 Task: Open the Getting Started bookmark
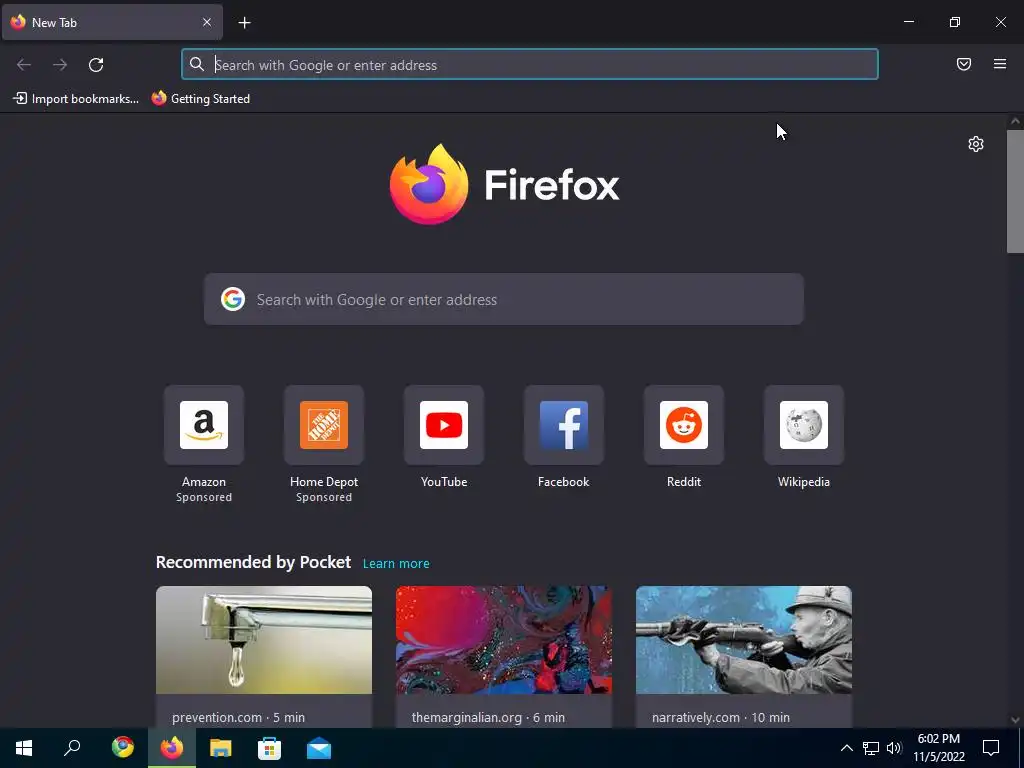(x=200, y=99)
